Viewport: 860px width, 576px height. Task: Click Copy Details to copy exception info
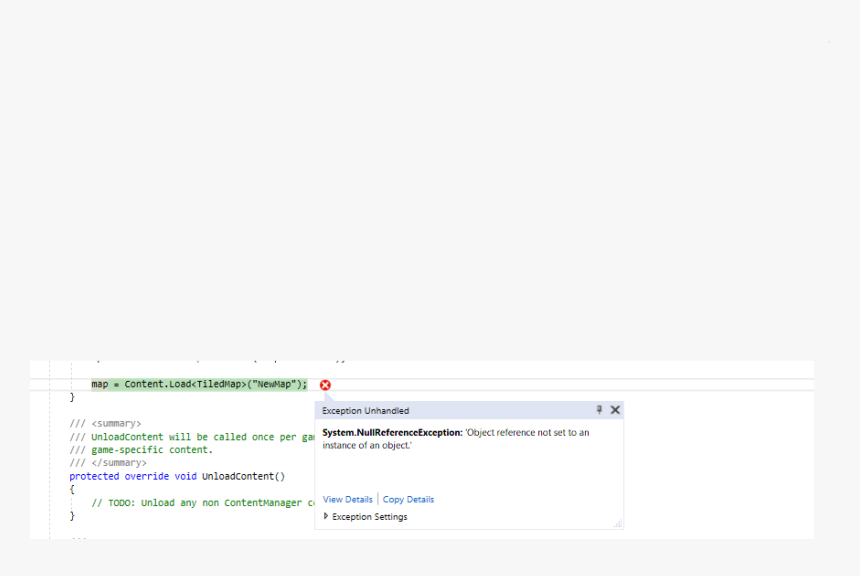point(408,499)
